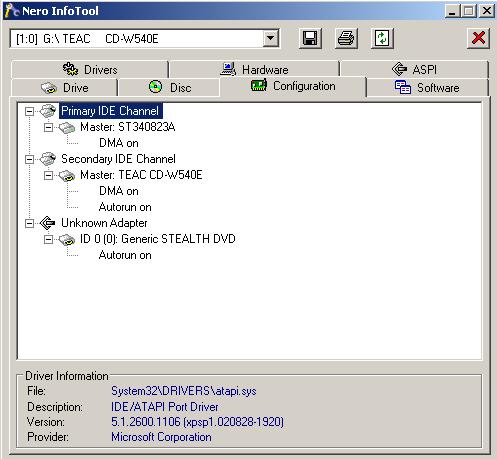497x459 pixels.
Task: Click the System32\DRIVERS\atapi.sys file value
Action: (184, 391)
